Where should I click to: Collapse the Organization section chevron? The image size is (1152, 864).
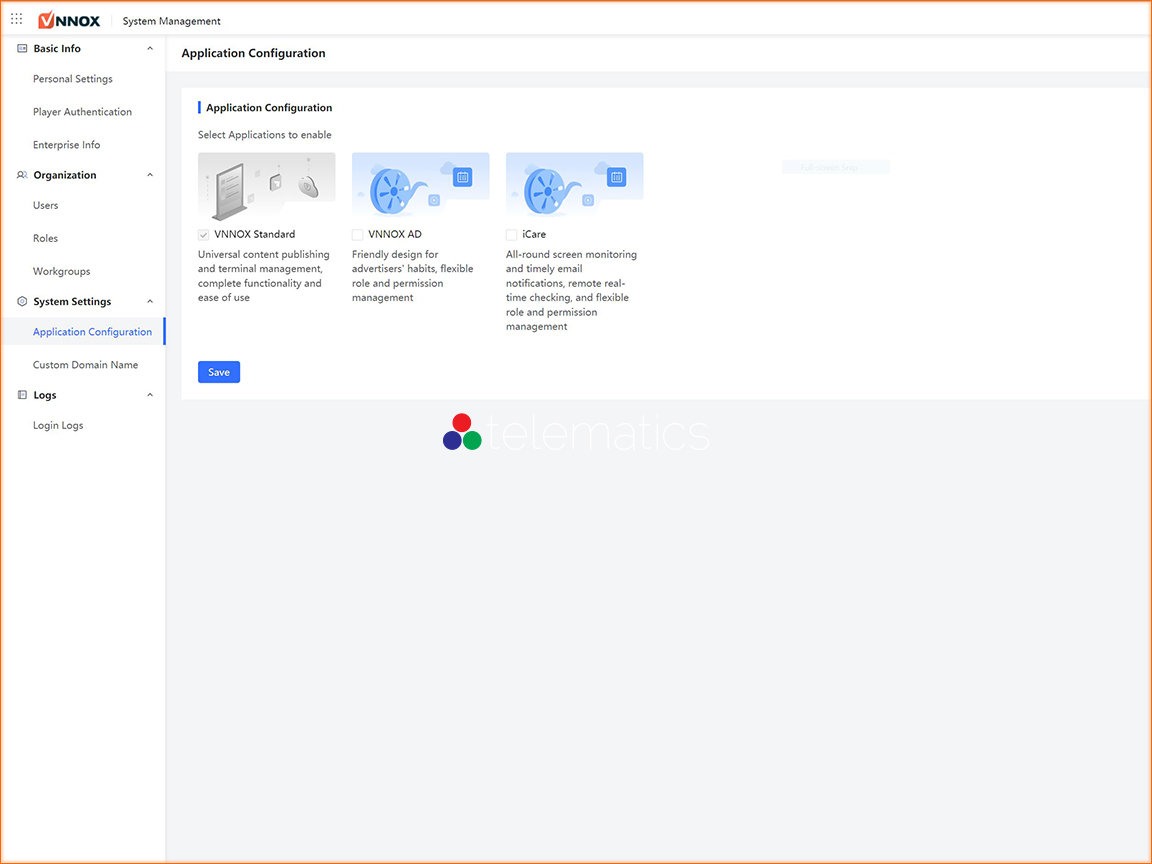[150, 175]
